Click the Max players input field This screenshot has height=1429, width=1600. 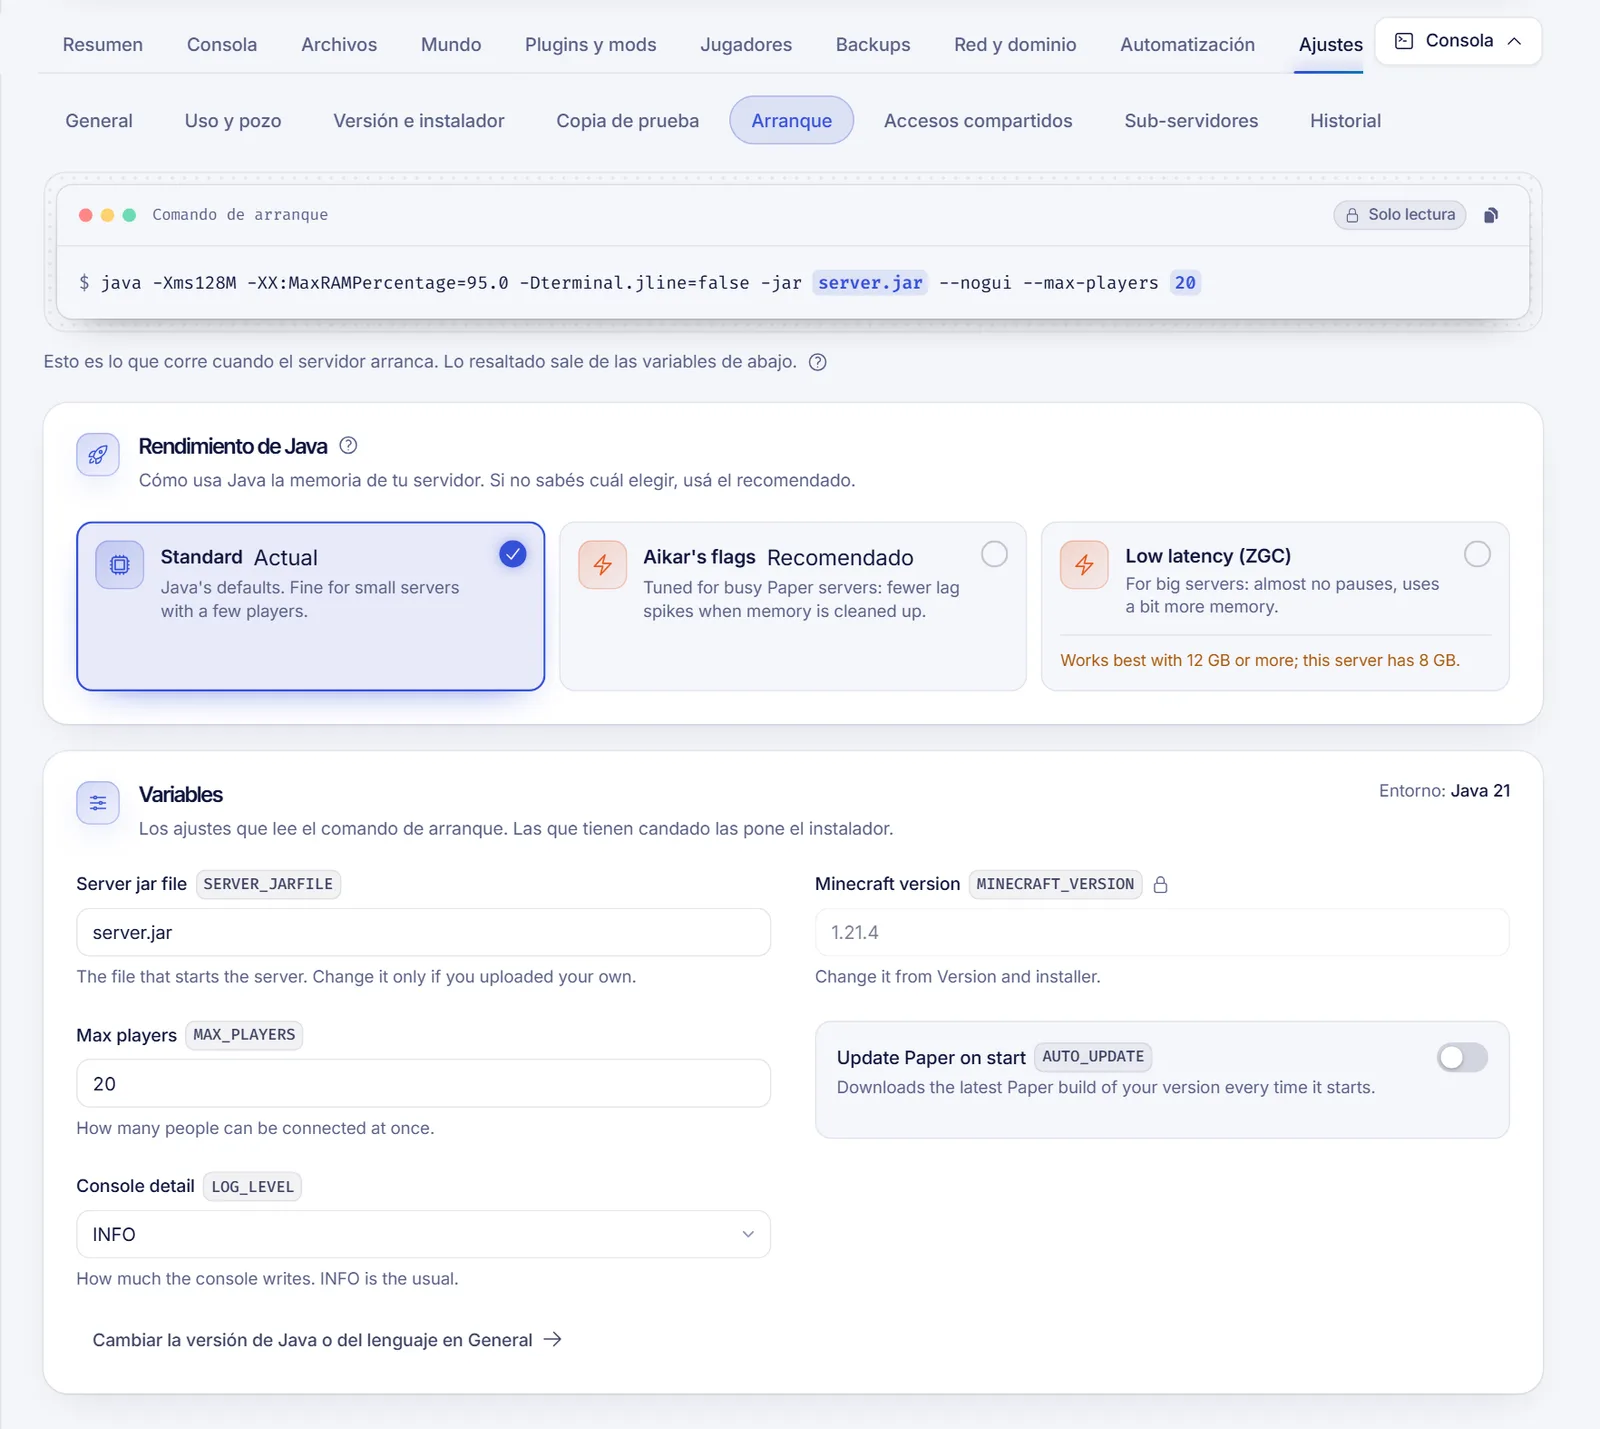[423, 1083]
